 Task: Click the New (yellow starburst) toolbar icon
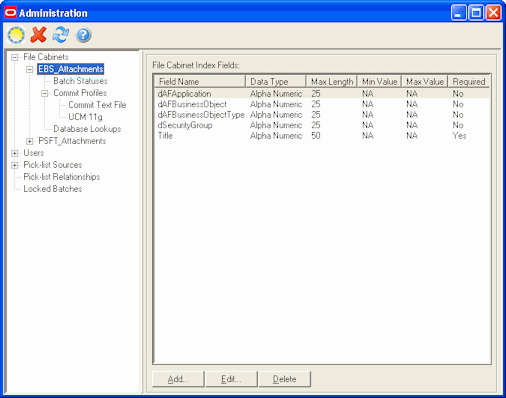pos(16,35)
